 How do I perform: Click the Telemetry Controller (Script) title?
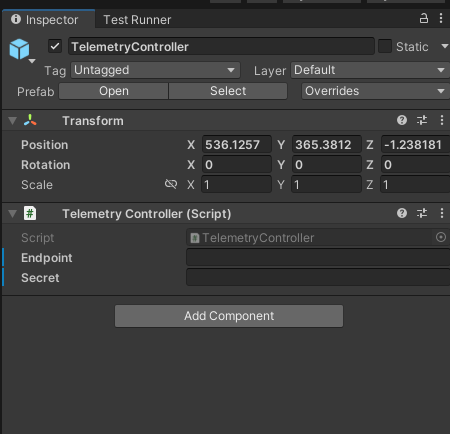[x=147, y=214]
